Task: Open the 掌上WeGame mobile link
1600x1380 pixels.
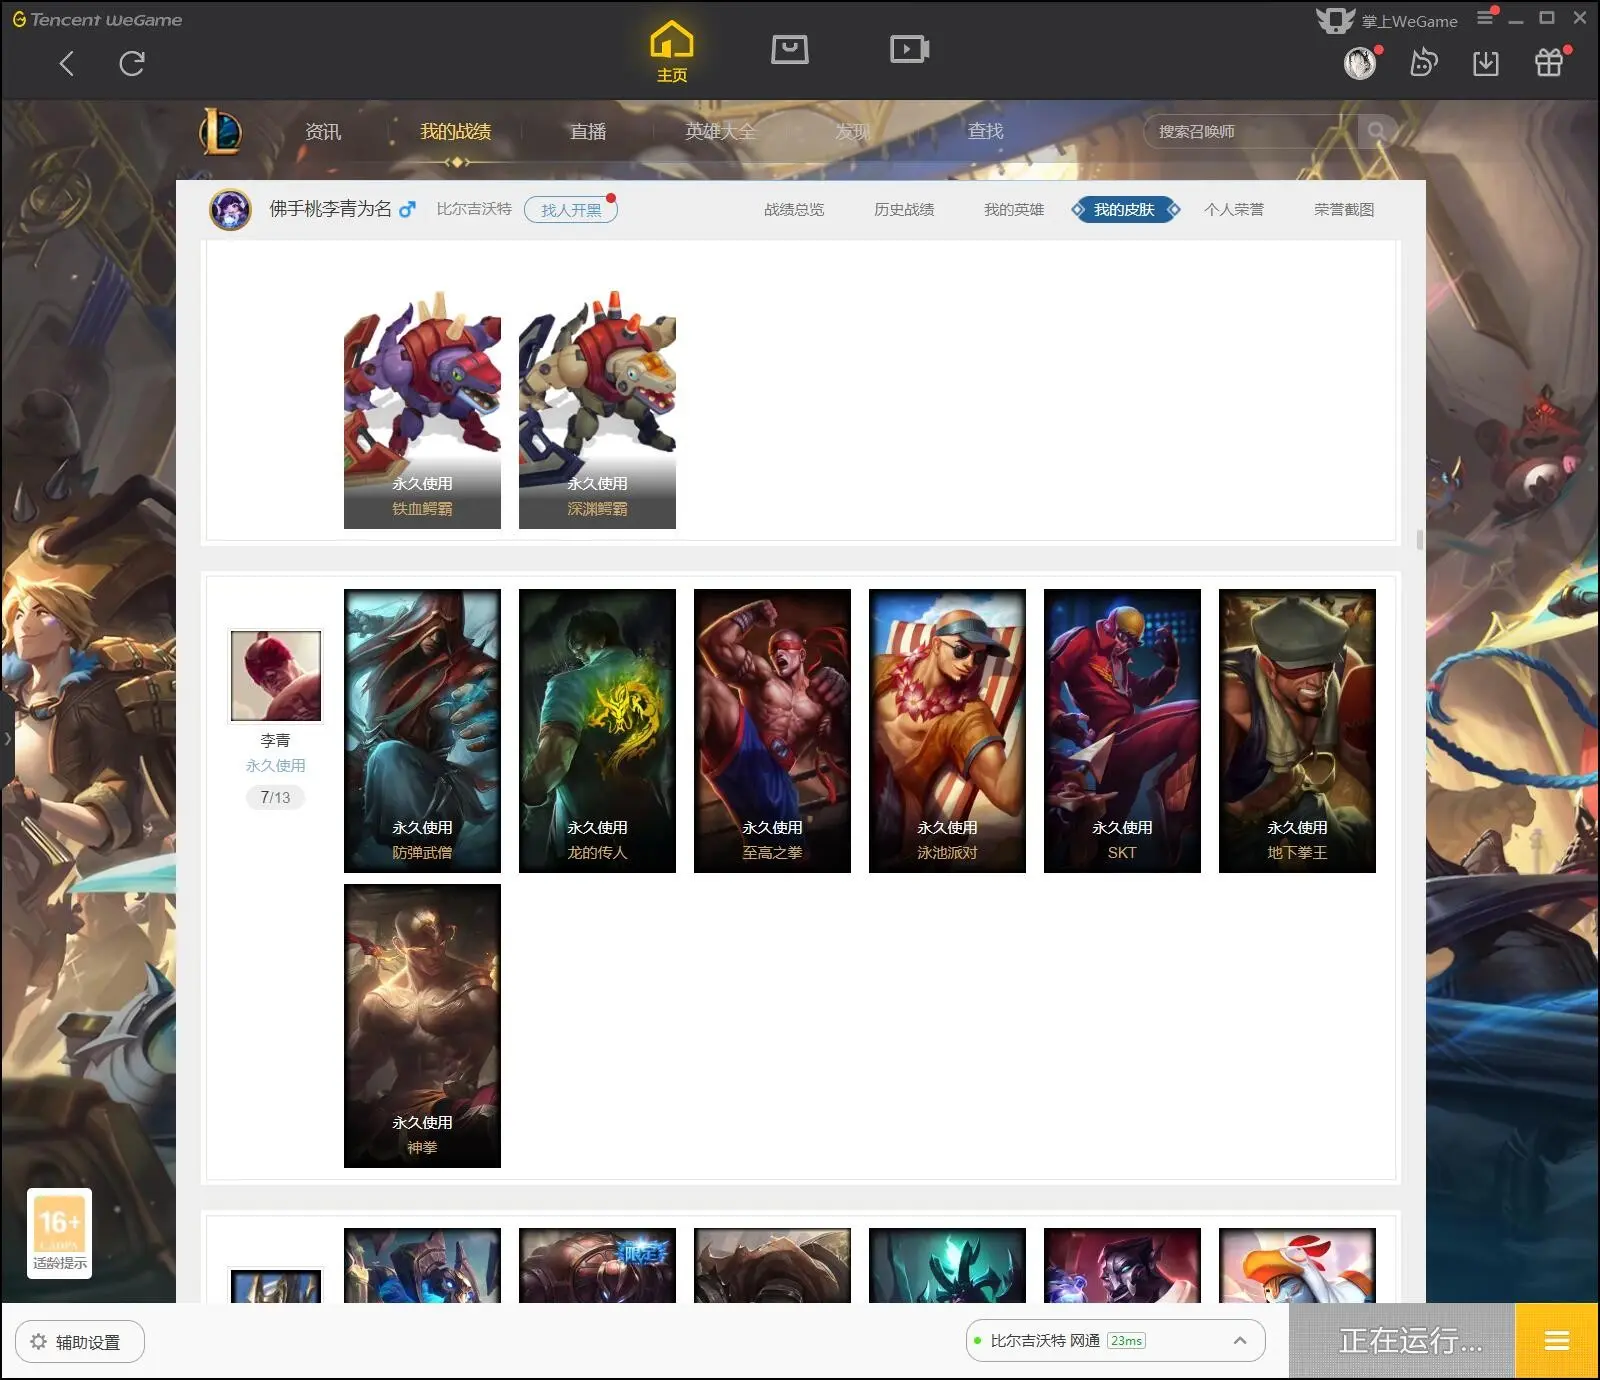Action: [1387, 20]
